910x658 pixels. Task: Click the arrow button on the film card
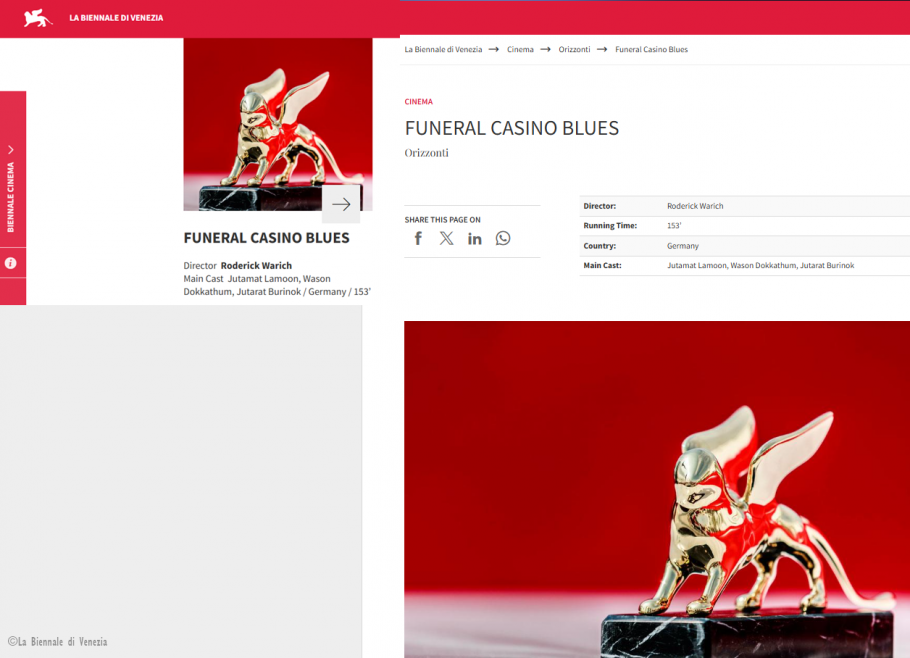tap(341, 204)
